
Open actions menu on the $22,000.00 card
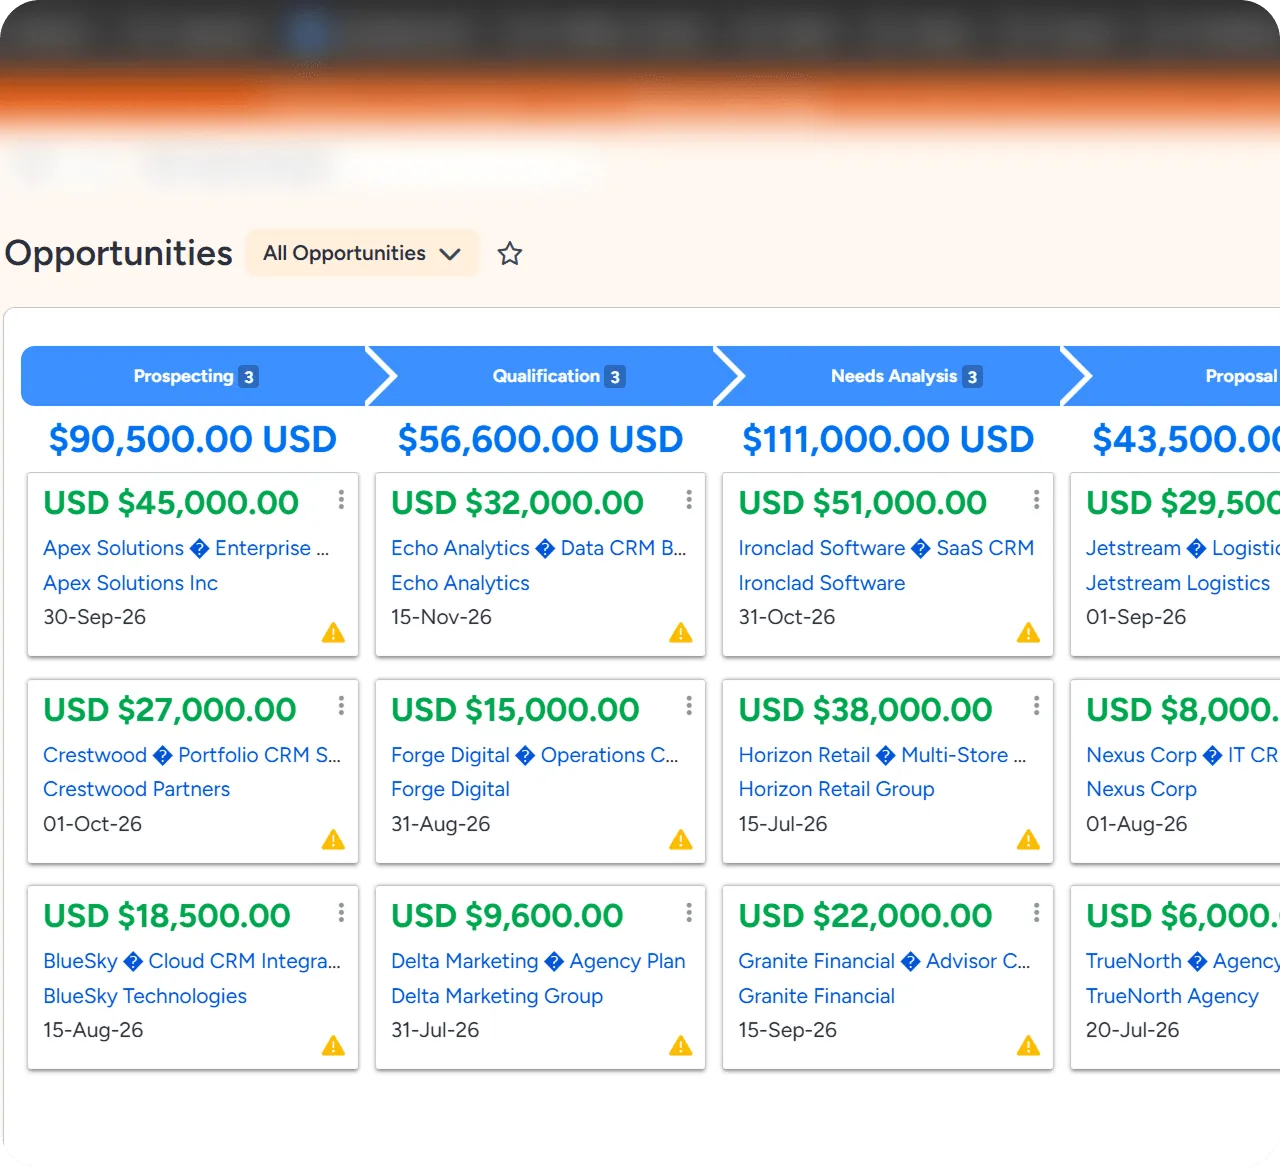click(1036, 912)
